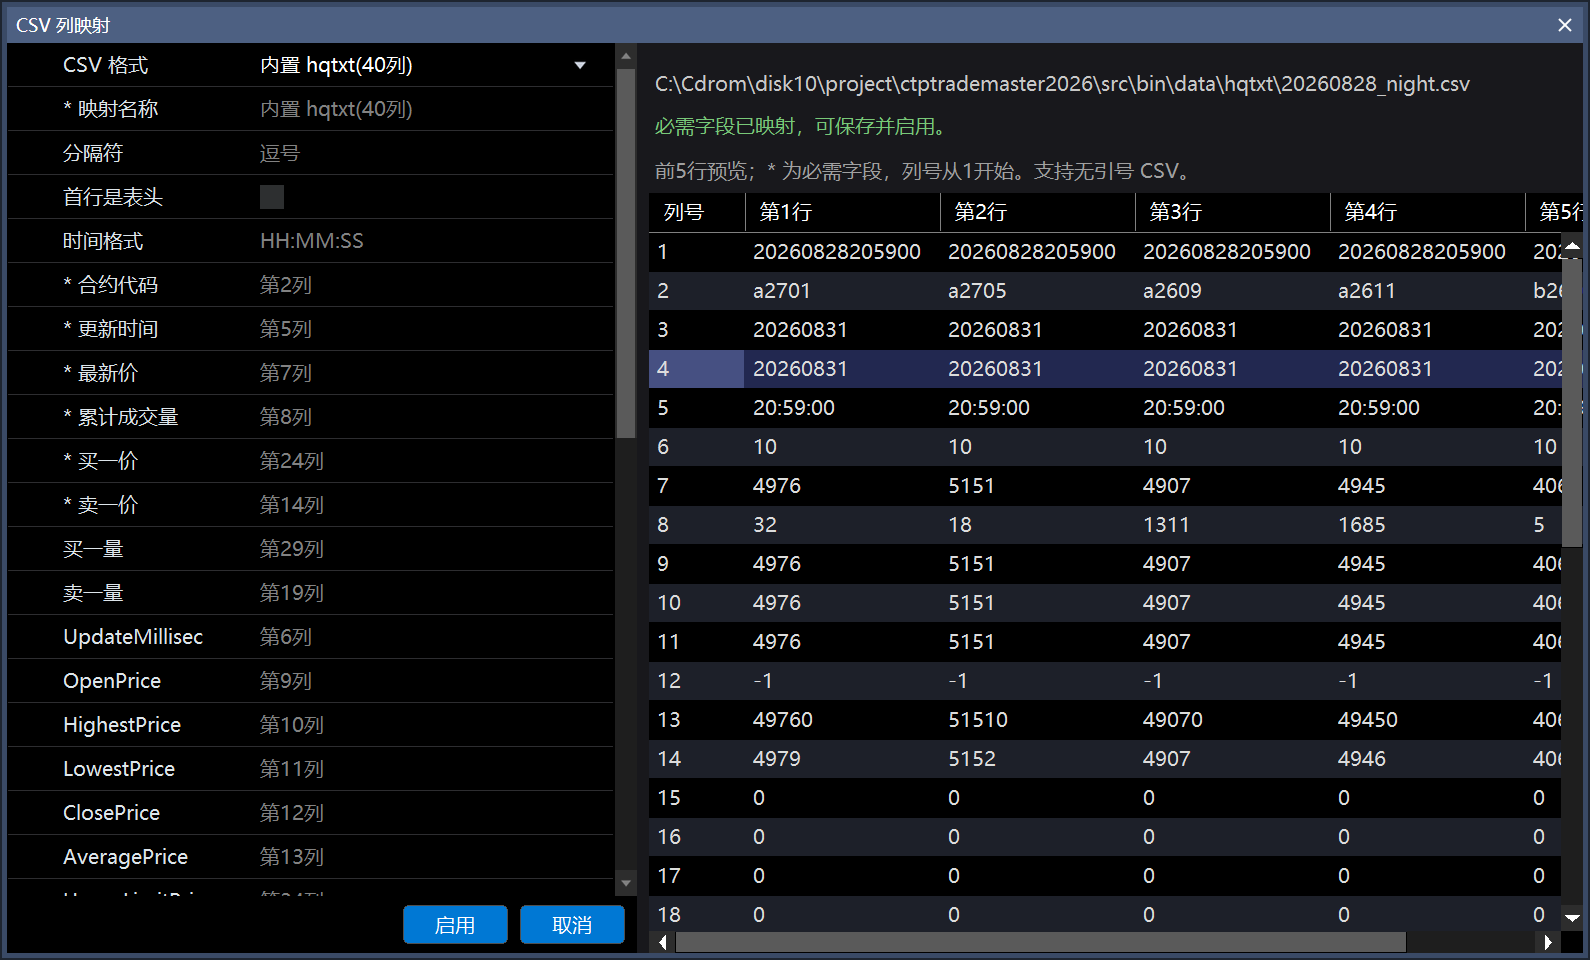Close the CSV 列映射 dialog
The width and height of the screenshot is (1590, 960).
[1564, 25]
